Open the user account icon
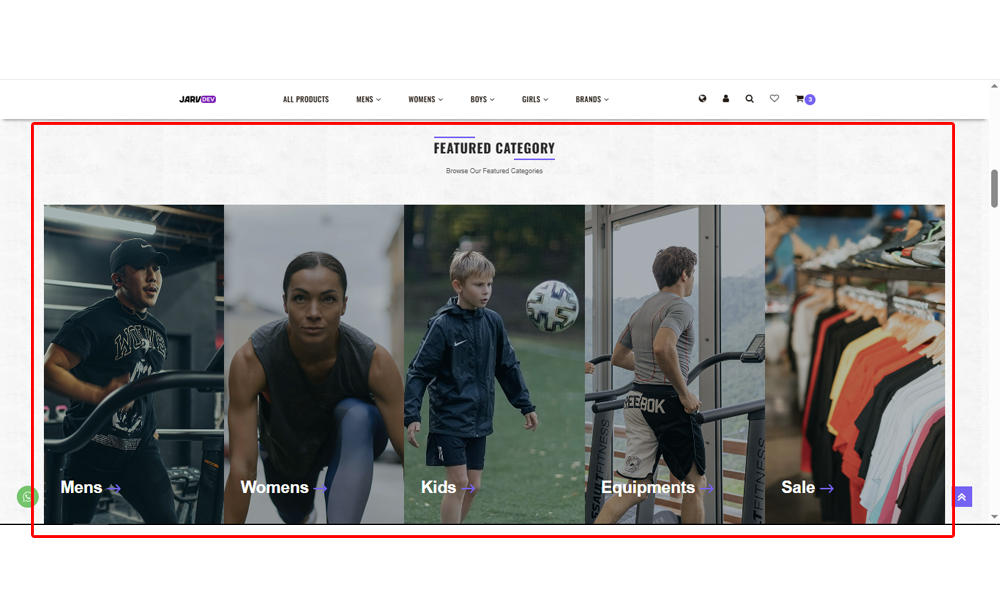1000x604 pixels. [x=726, y=99]
